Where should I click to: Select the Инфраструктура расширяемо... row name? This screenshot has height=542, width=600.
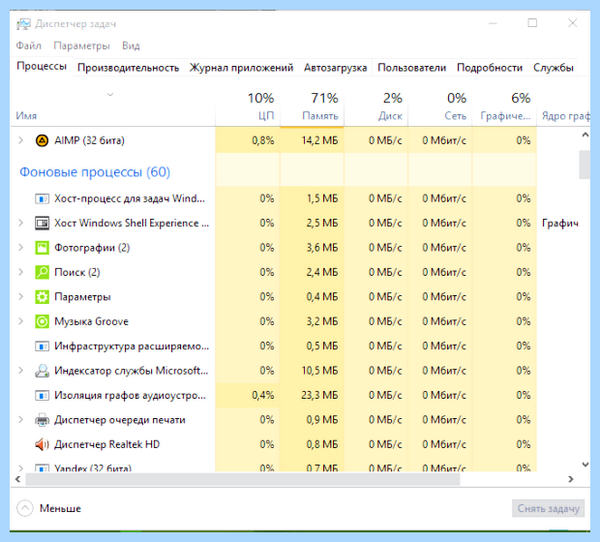132,346
